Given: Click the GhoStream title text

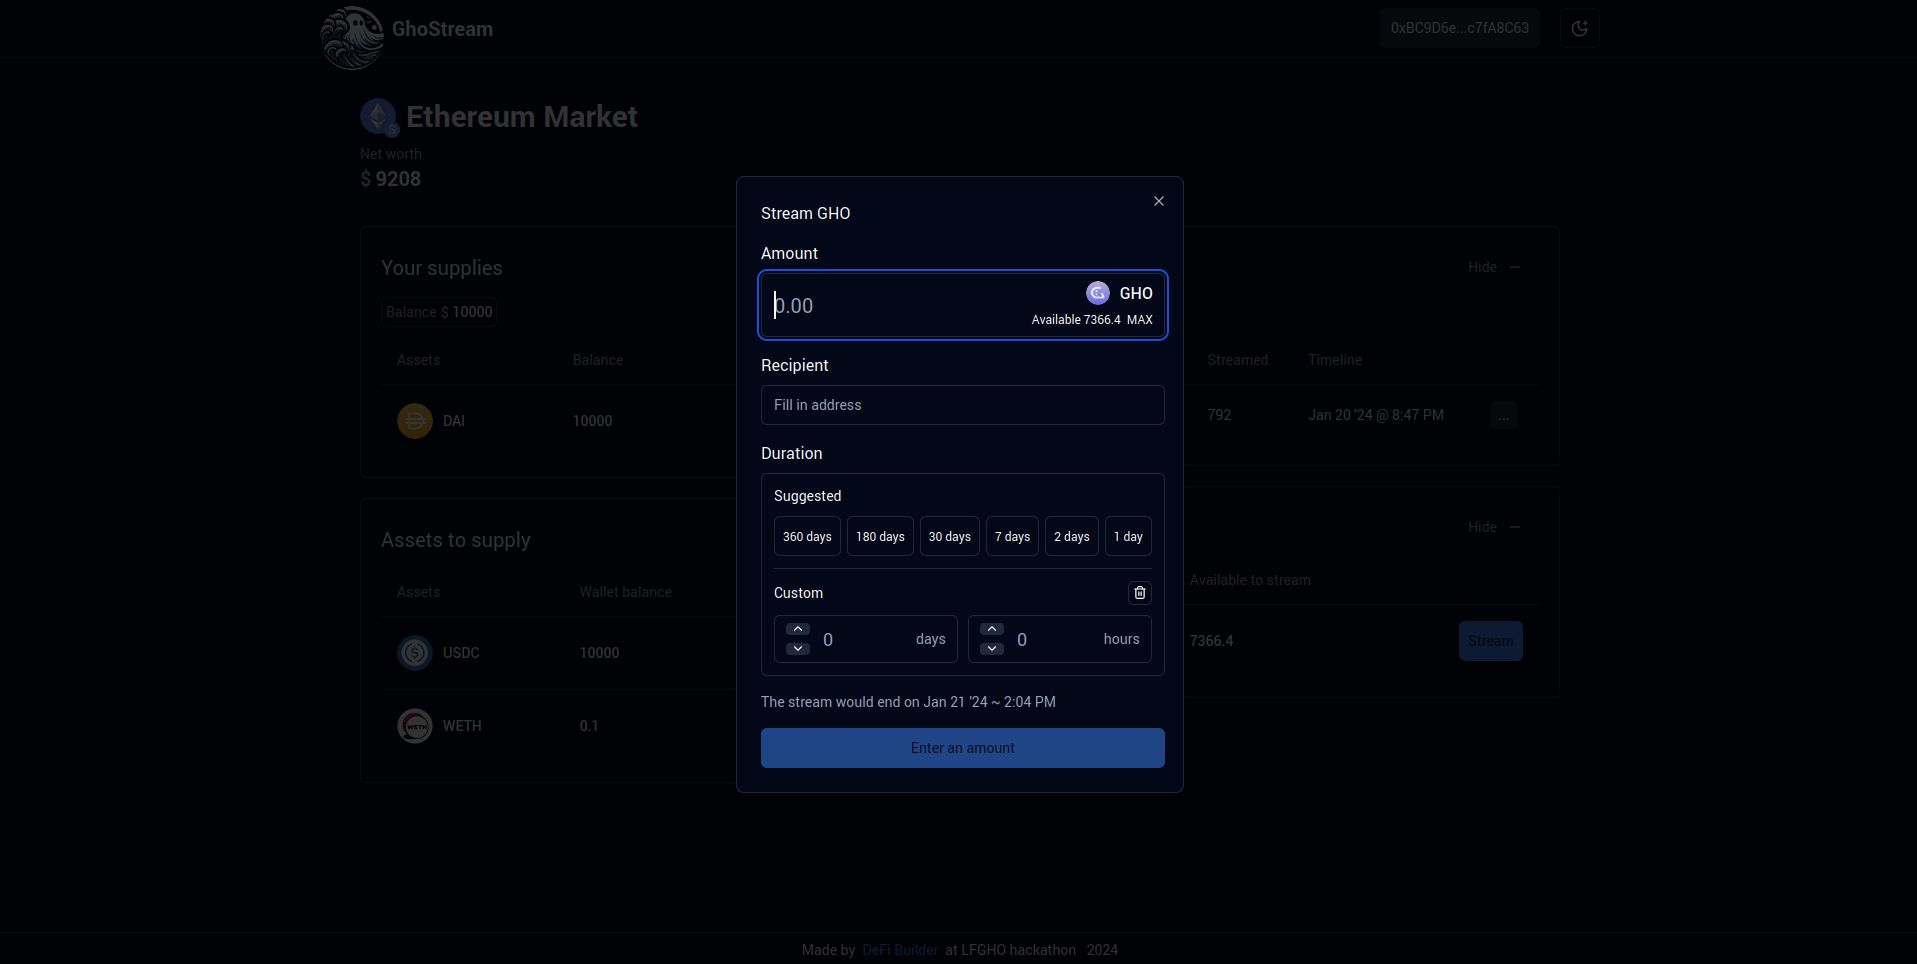Looking at the screenshot, I should [442, 29].
